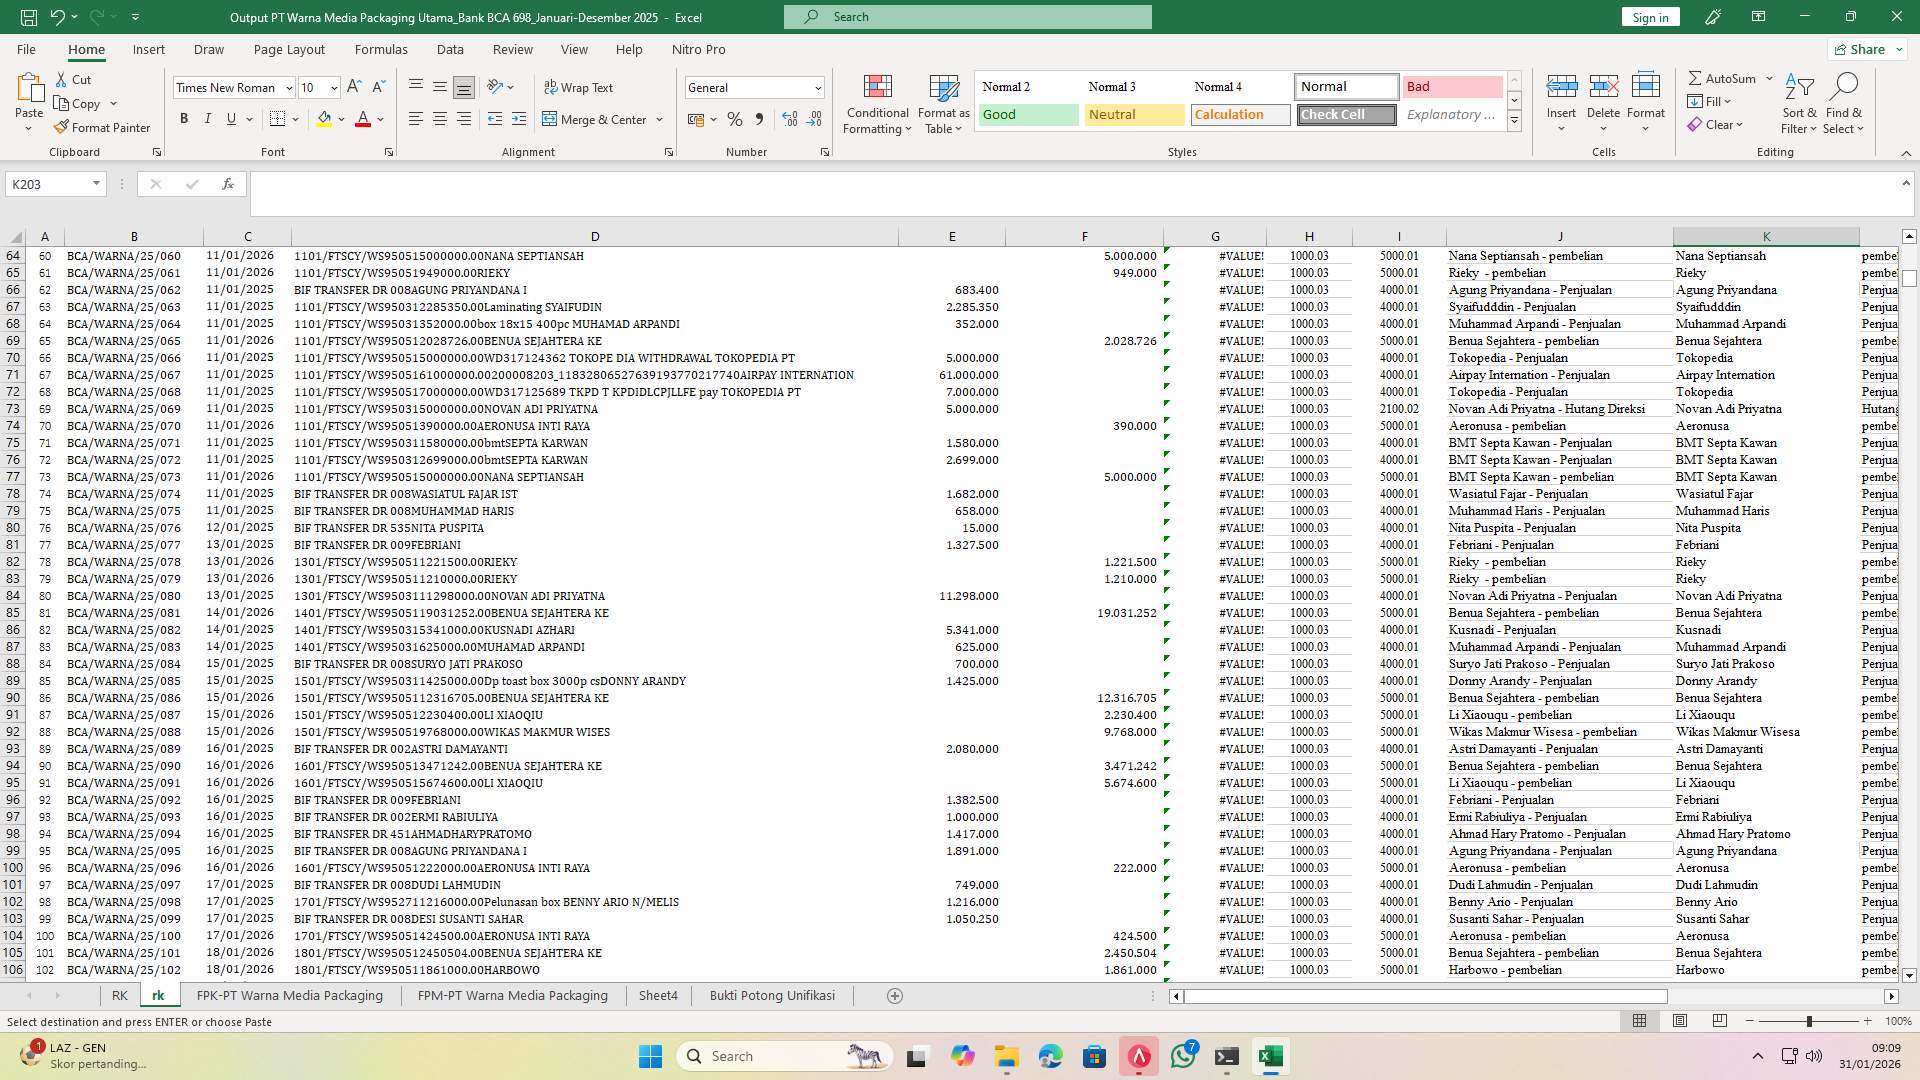
Task: Toggle Underline on the selection
Action: point(229,118)
